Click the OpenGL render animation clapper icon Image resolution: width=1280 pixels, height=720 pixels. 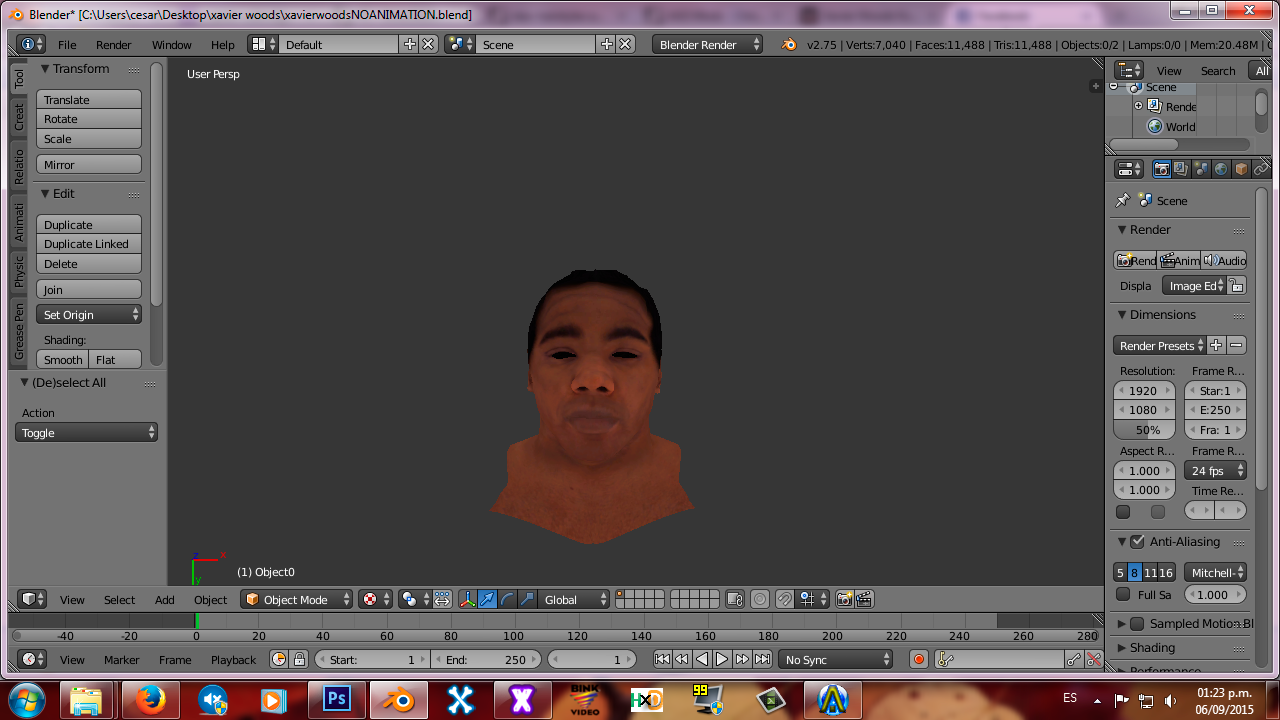[865, 599]
